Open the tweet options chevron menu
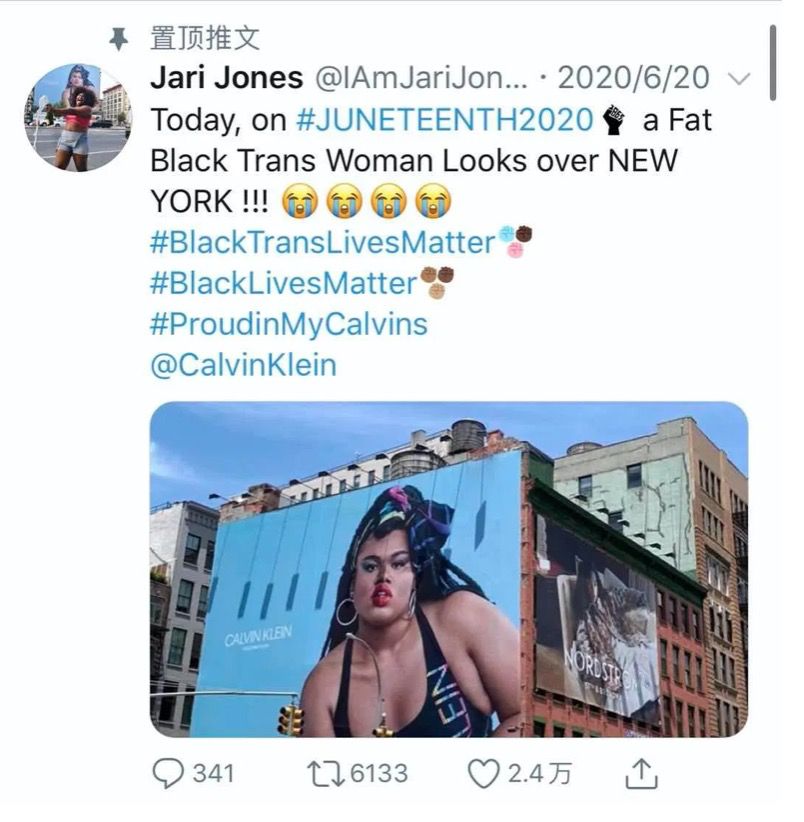This screenshot has height=822, width=804. (x=740, y=79)
